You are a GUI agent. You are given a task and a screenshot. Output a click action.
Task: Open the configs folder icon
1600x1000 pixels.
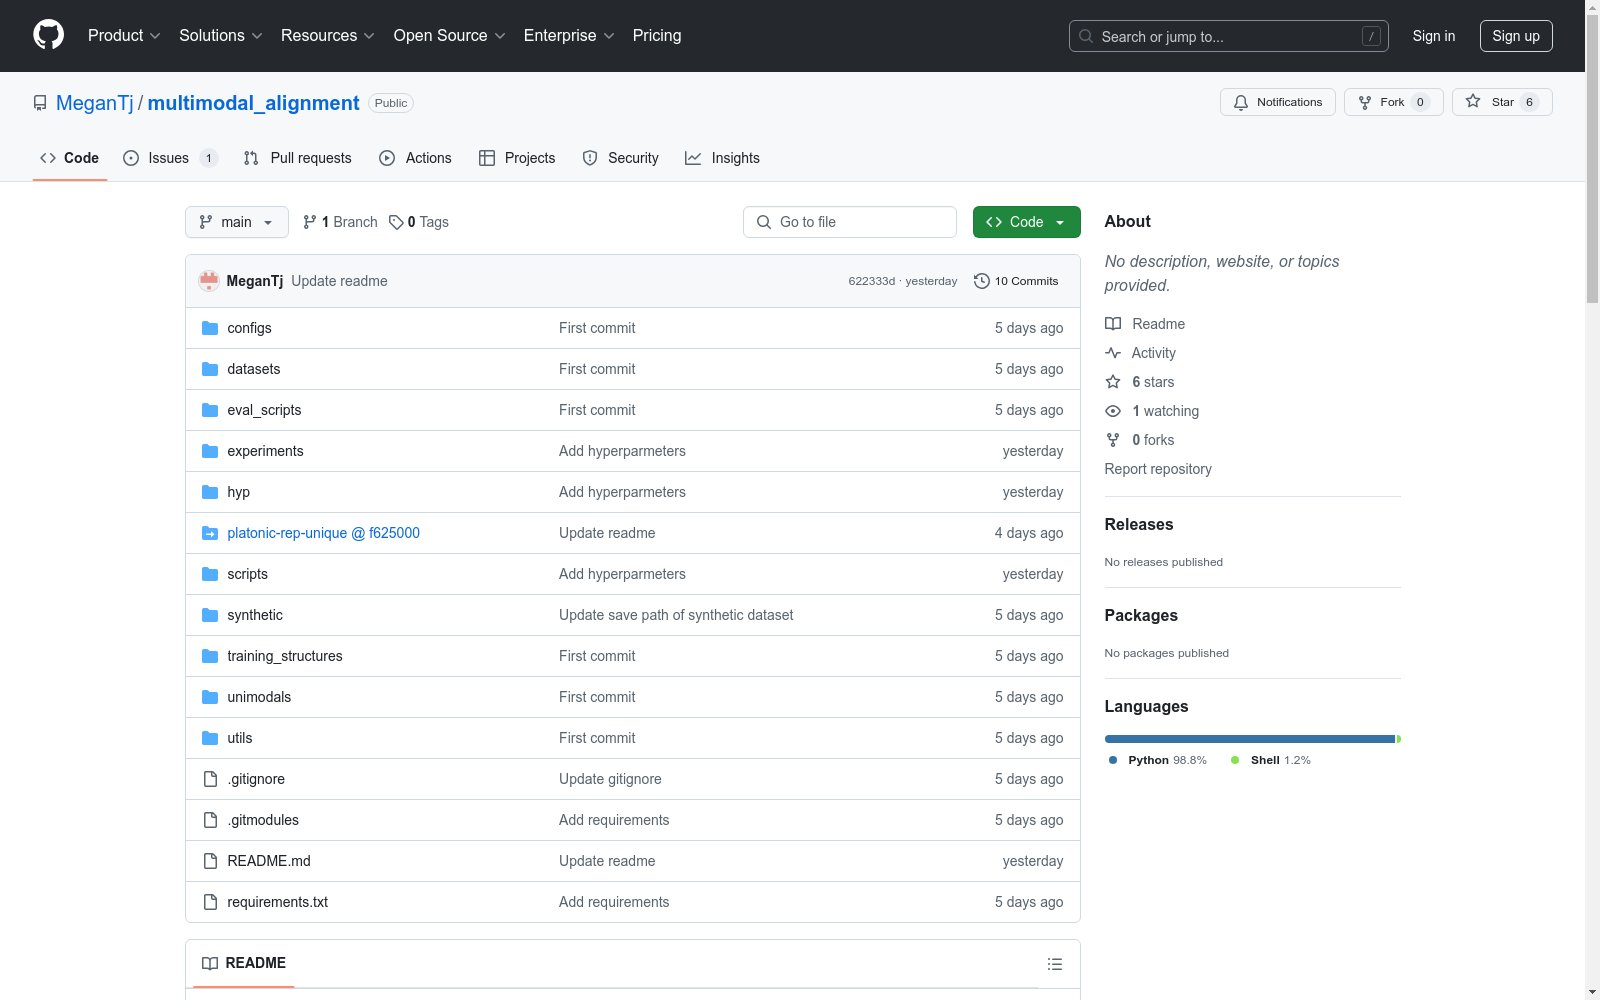pyautogui.click(x=210, y=328)
